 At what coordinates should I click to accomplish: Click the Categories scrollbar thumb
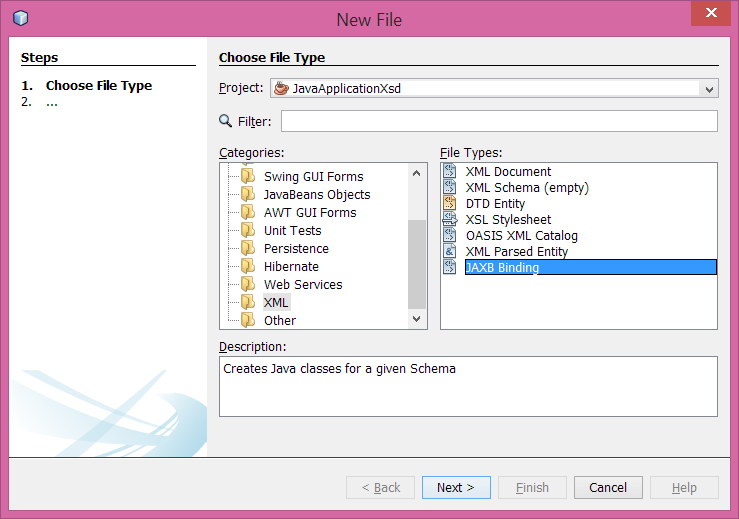coord(417,264)
